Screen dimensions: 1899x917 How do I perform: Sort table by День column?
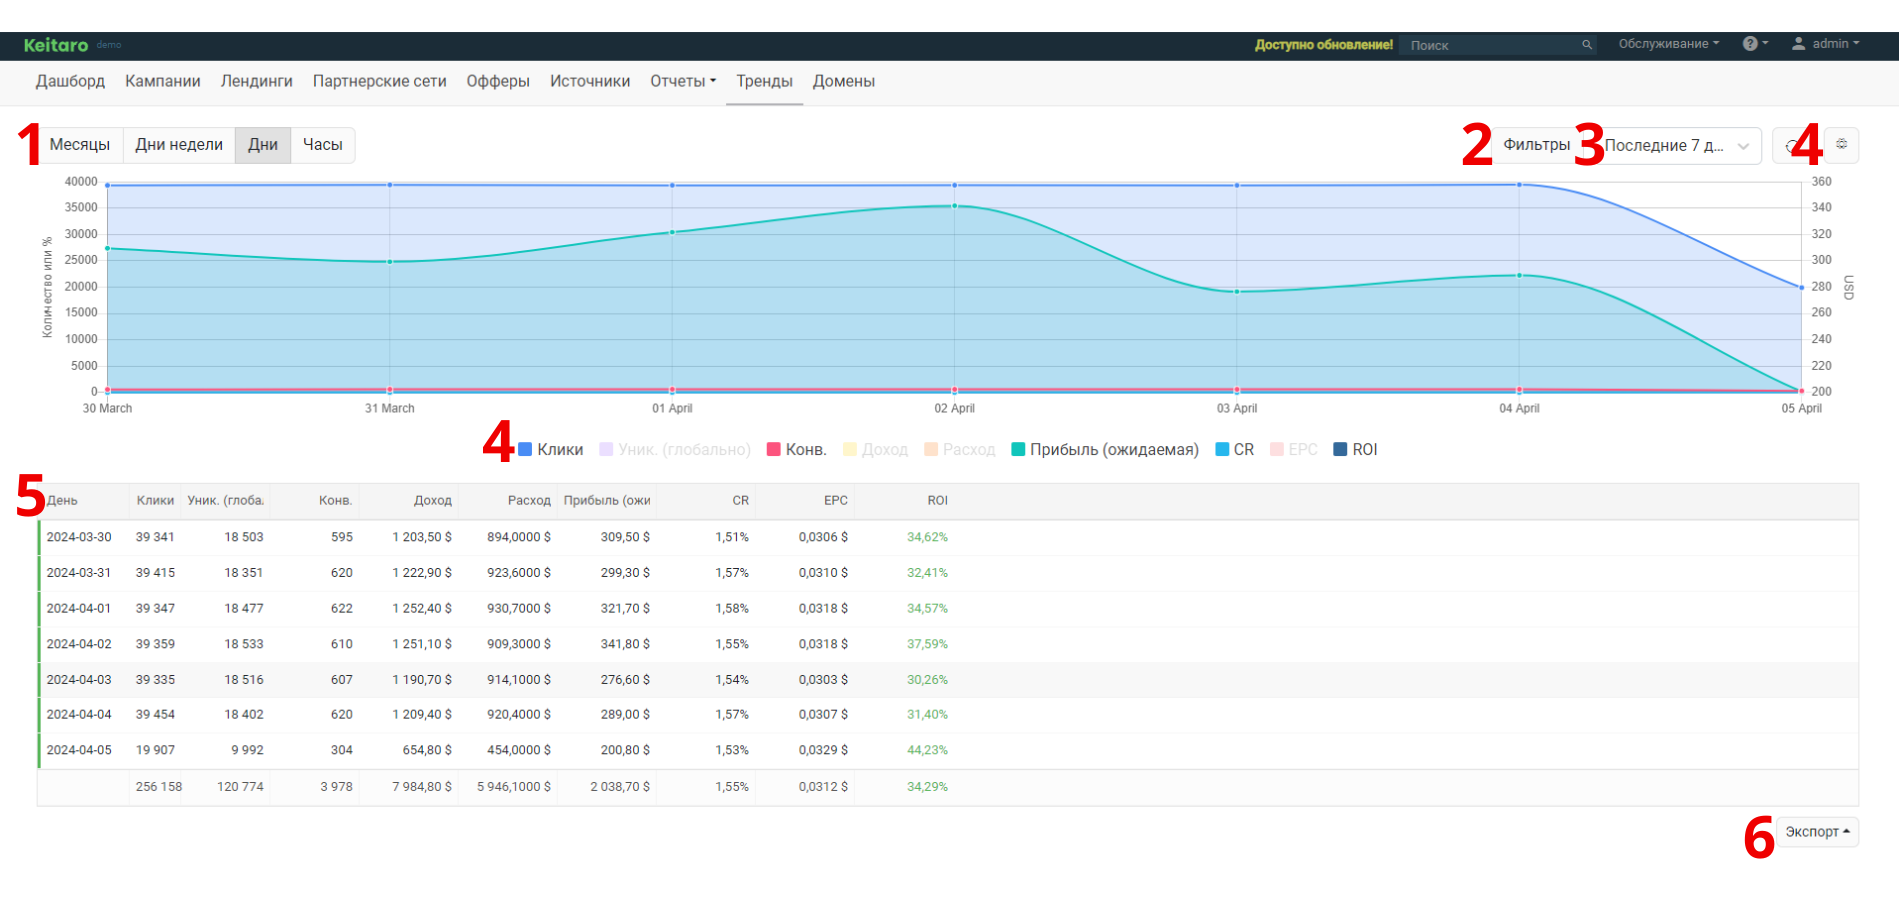[62, 501]
